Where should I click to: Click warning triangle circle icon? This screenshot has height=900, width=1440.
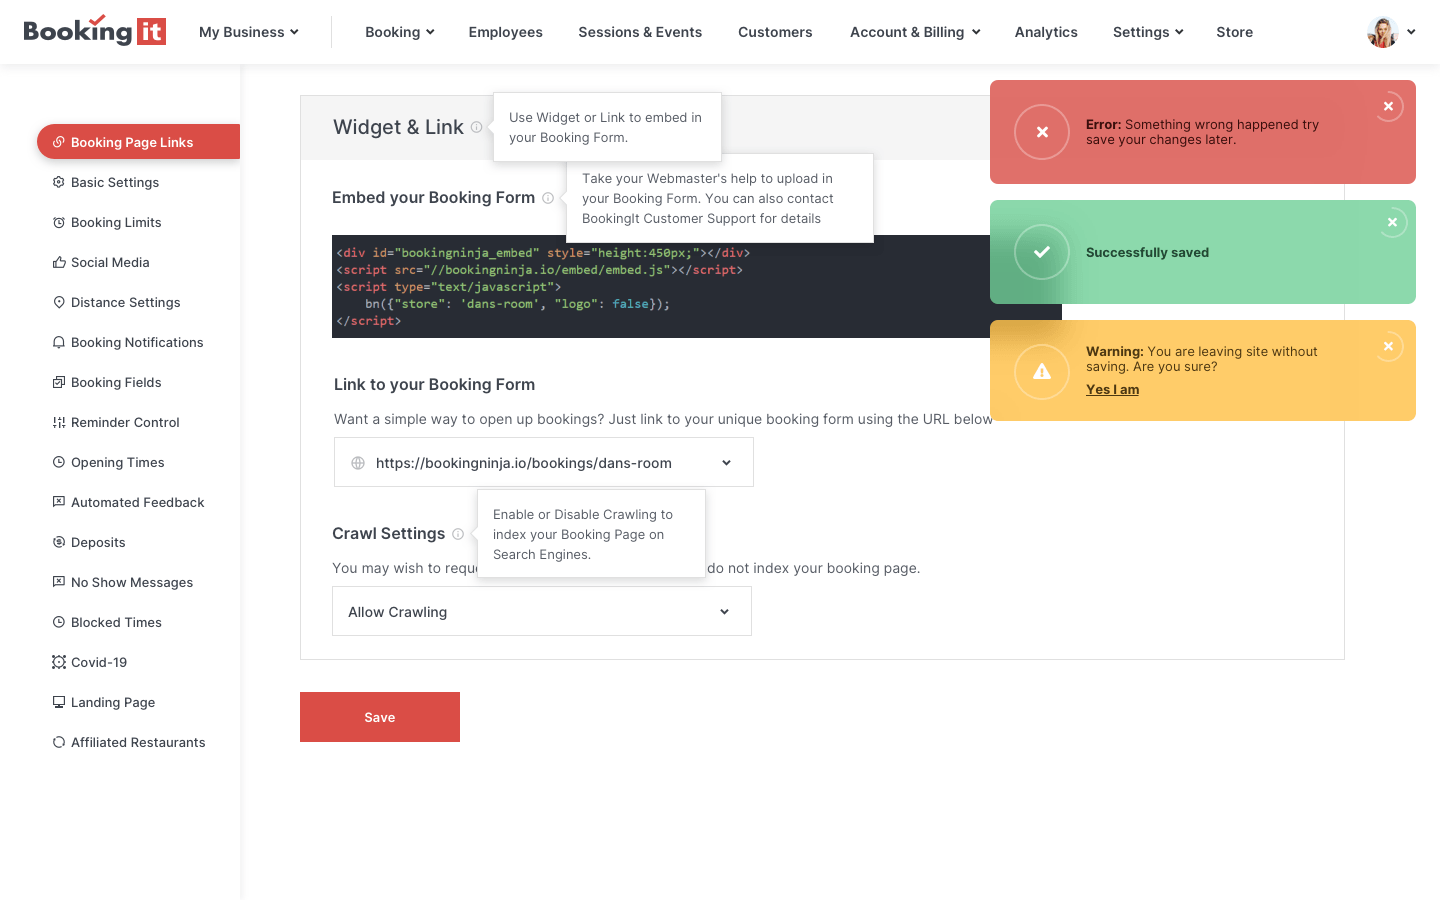pos(1042,371)
